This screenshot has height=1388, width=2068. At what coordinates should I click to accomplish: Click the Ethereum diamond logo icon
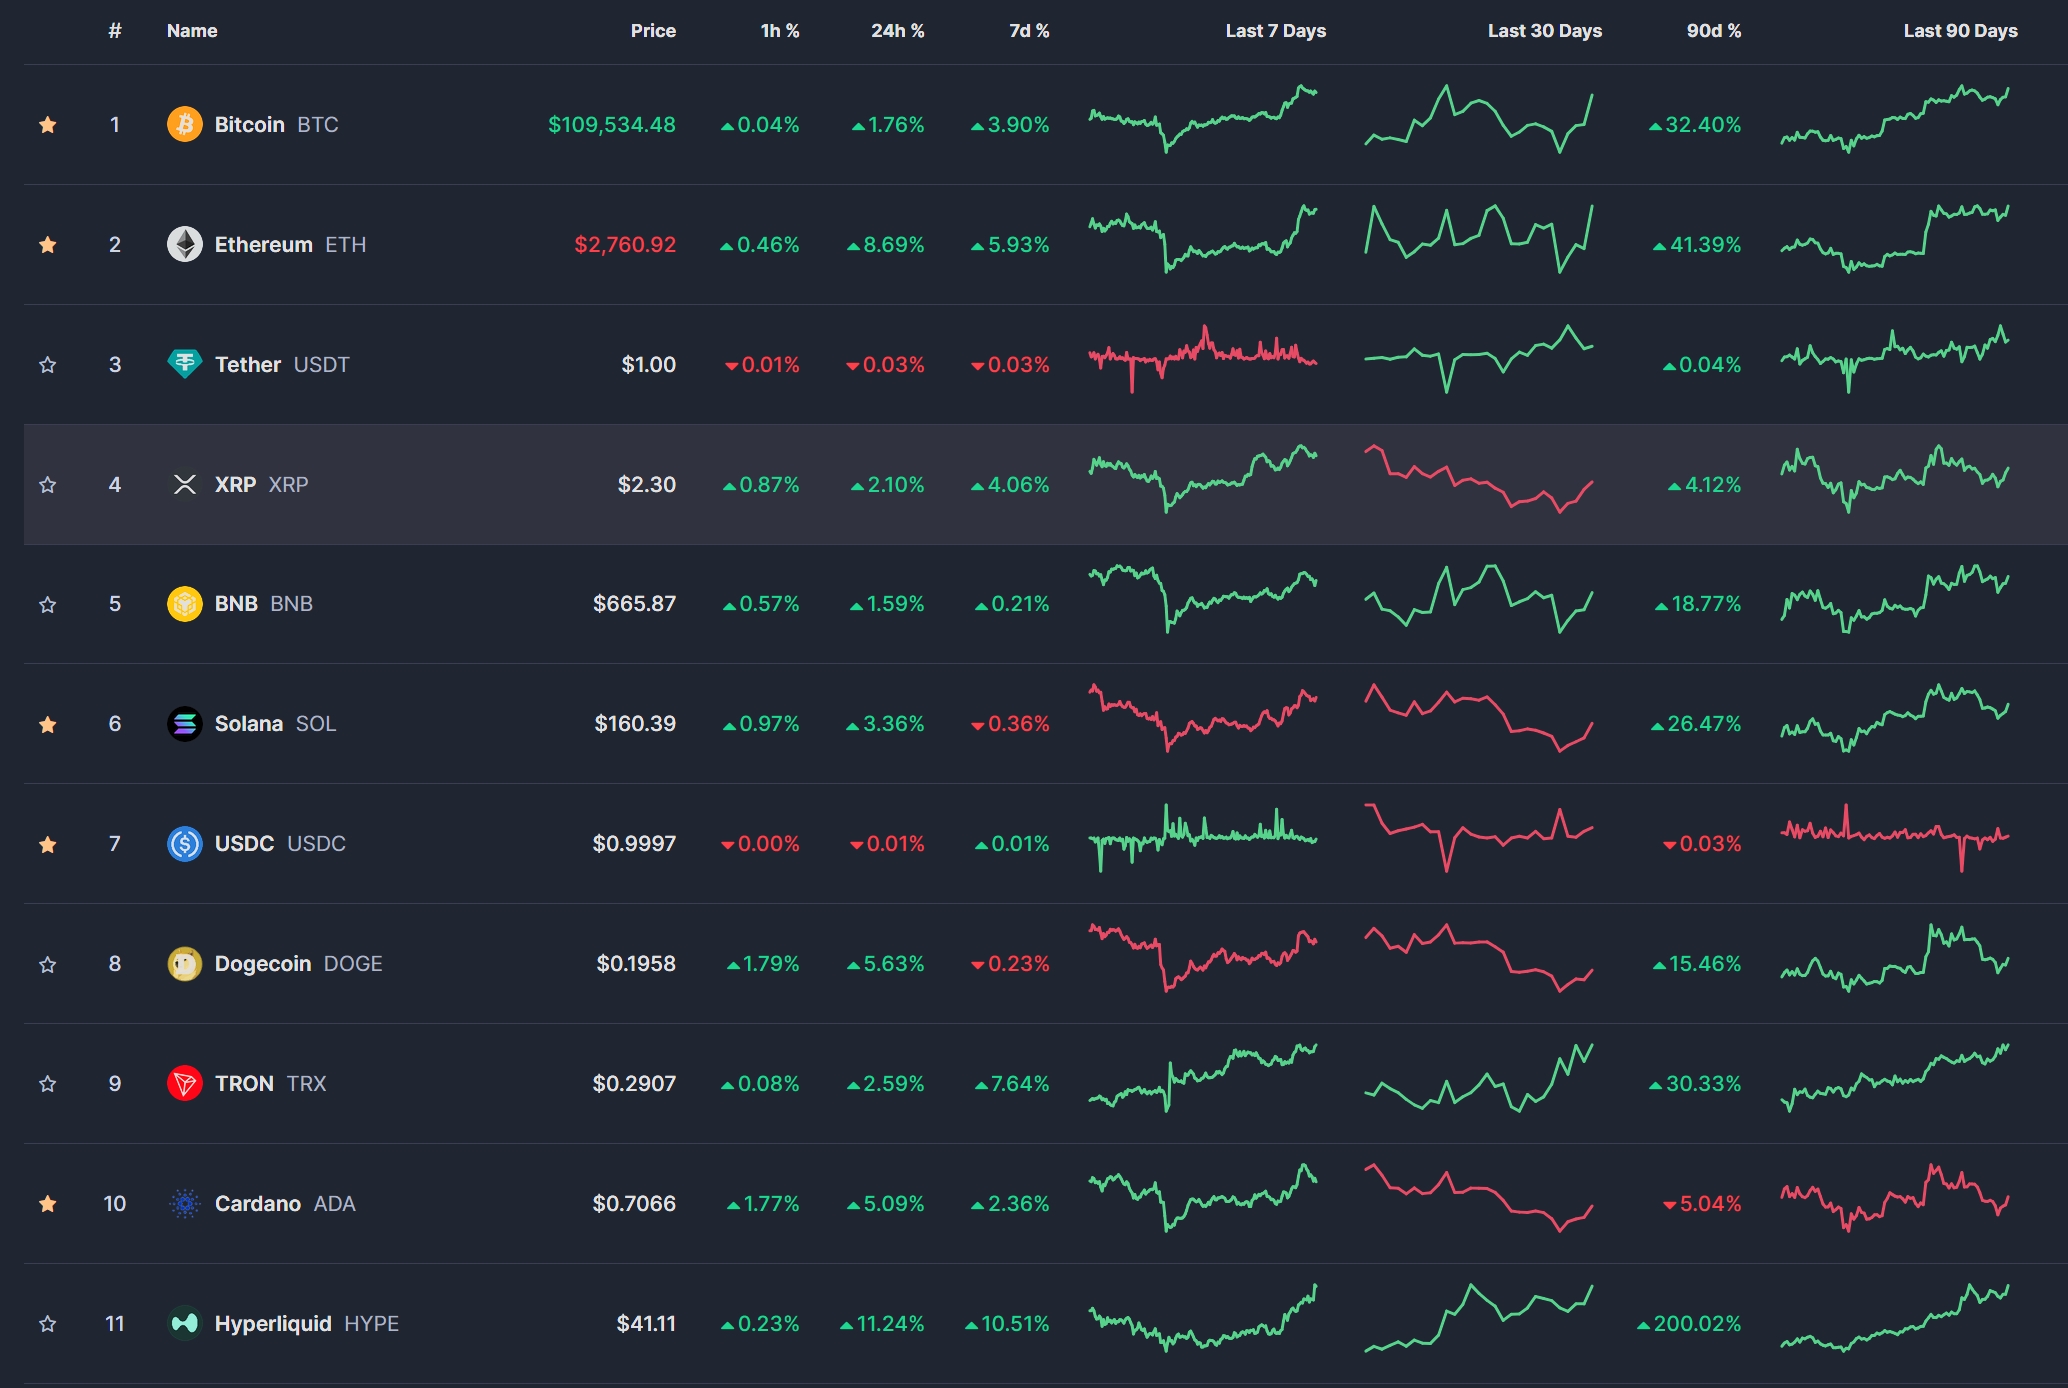[184, 244]
